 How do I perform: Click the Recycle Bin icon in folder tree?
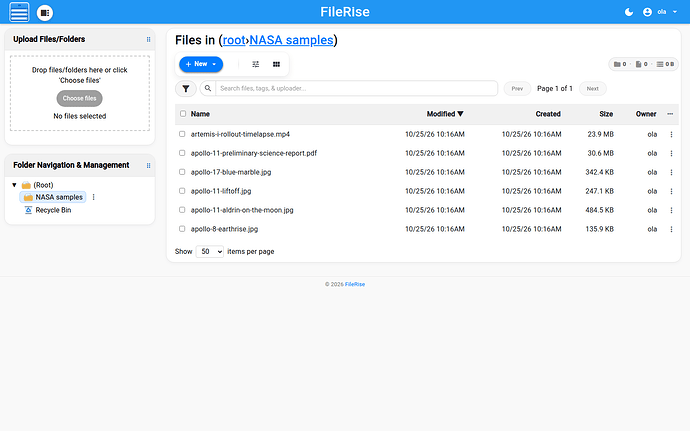coord(28,210)
